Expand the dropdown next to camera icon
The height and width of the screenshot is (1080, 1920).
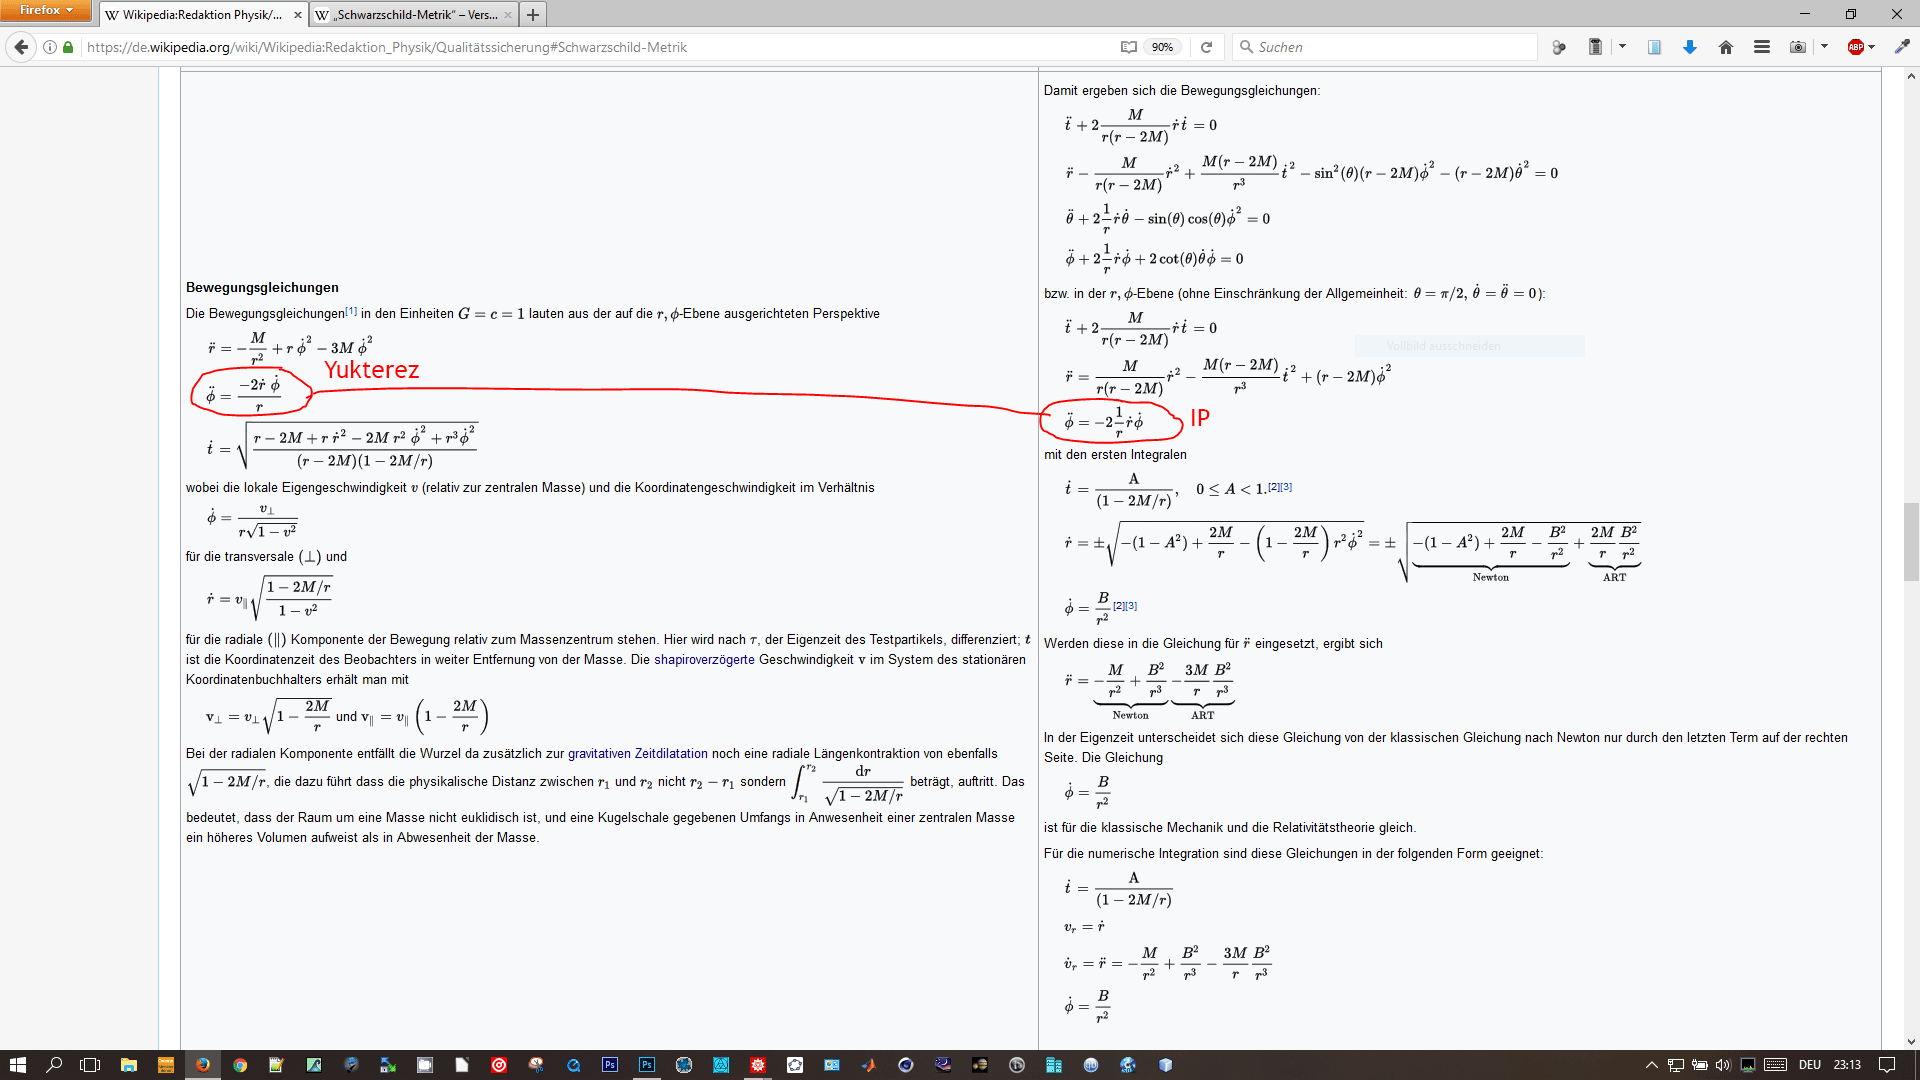point(1825,47)
